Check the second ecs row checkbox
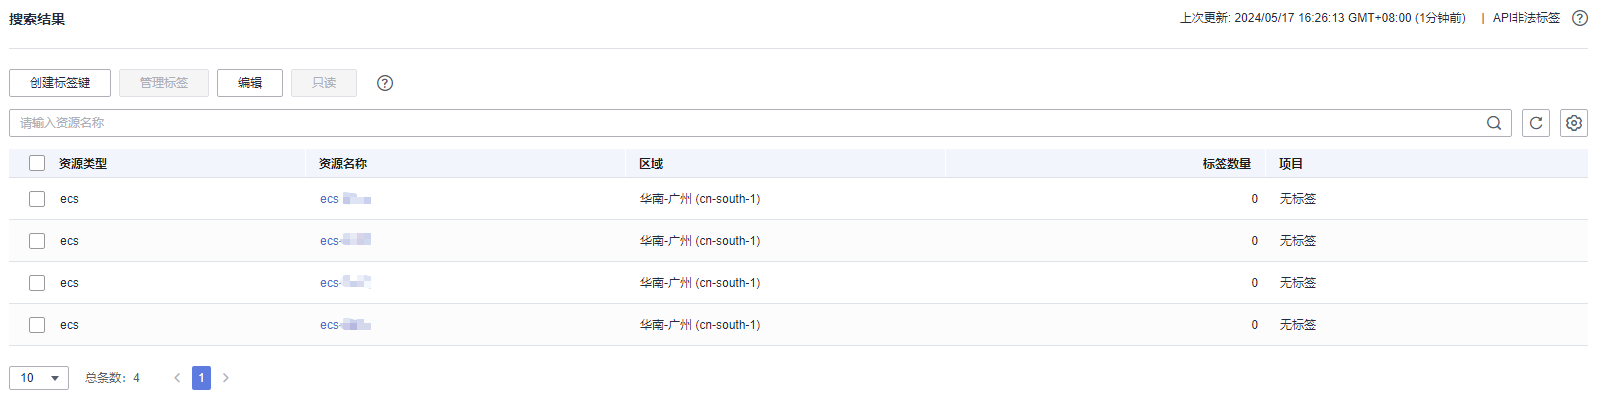The height and width of the screenshot is (398, 1602). pyautogui.click(x=37, y=241)
